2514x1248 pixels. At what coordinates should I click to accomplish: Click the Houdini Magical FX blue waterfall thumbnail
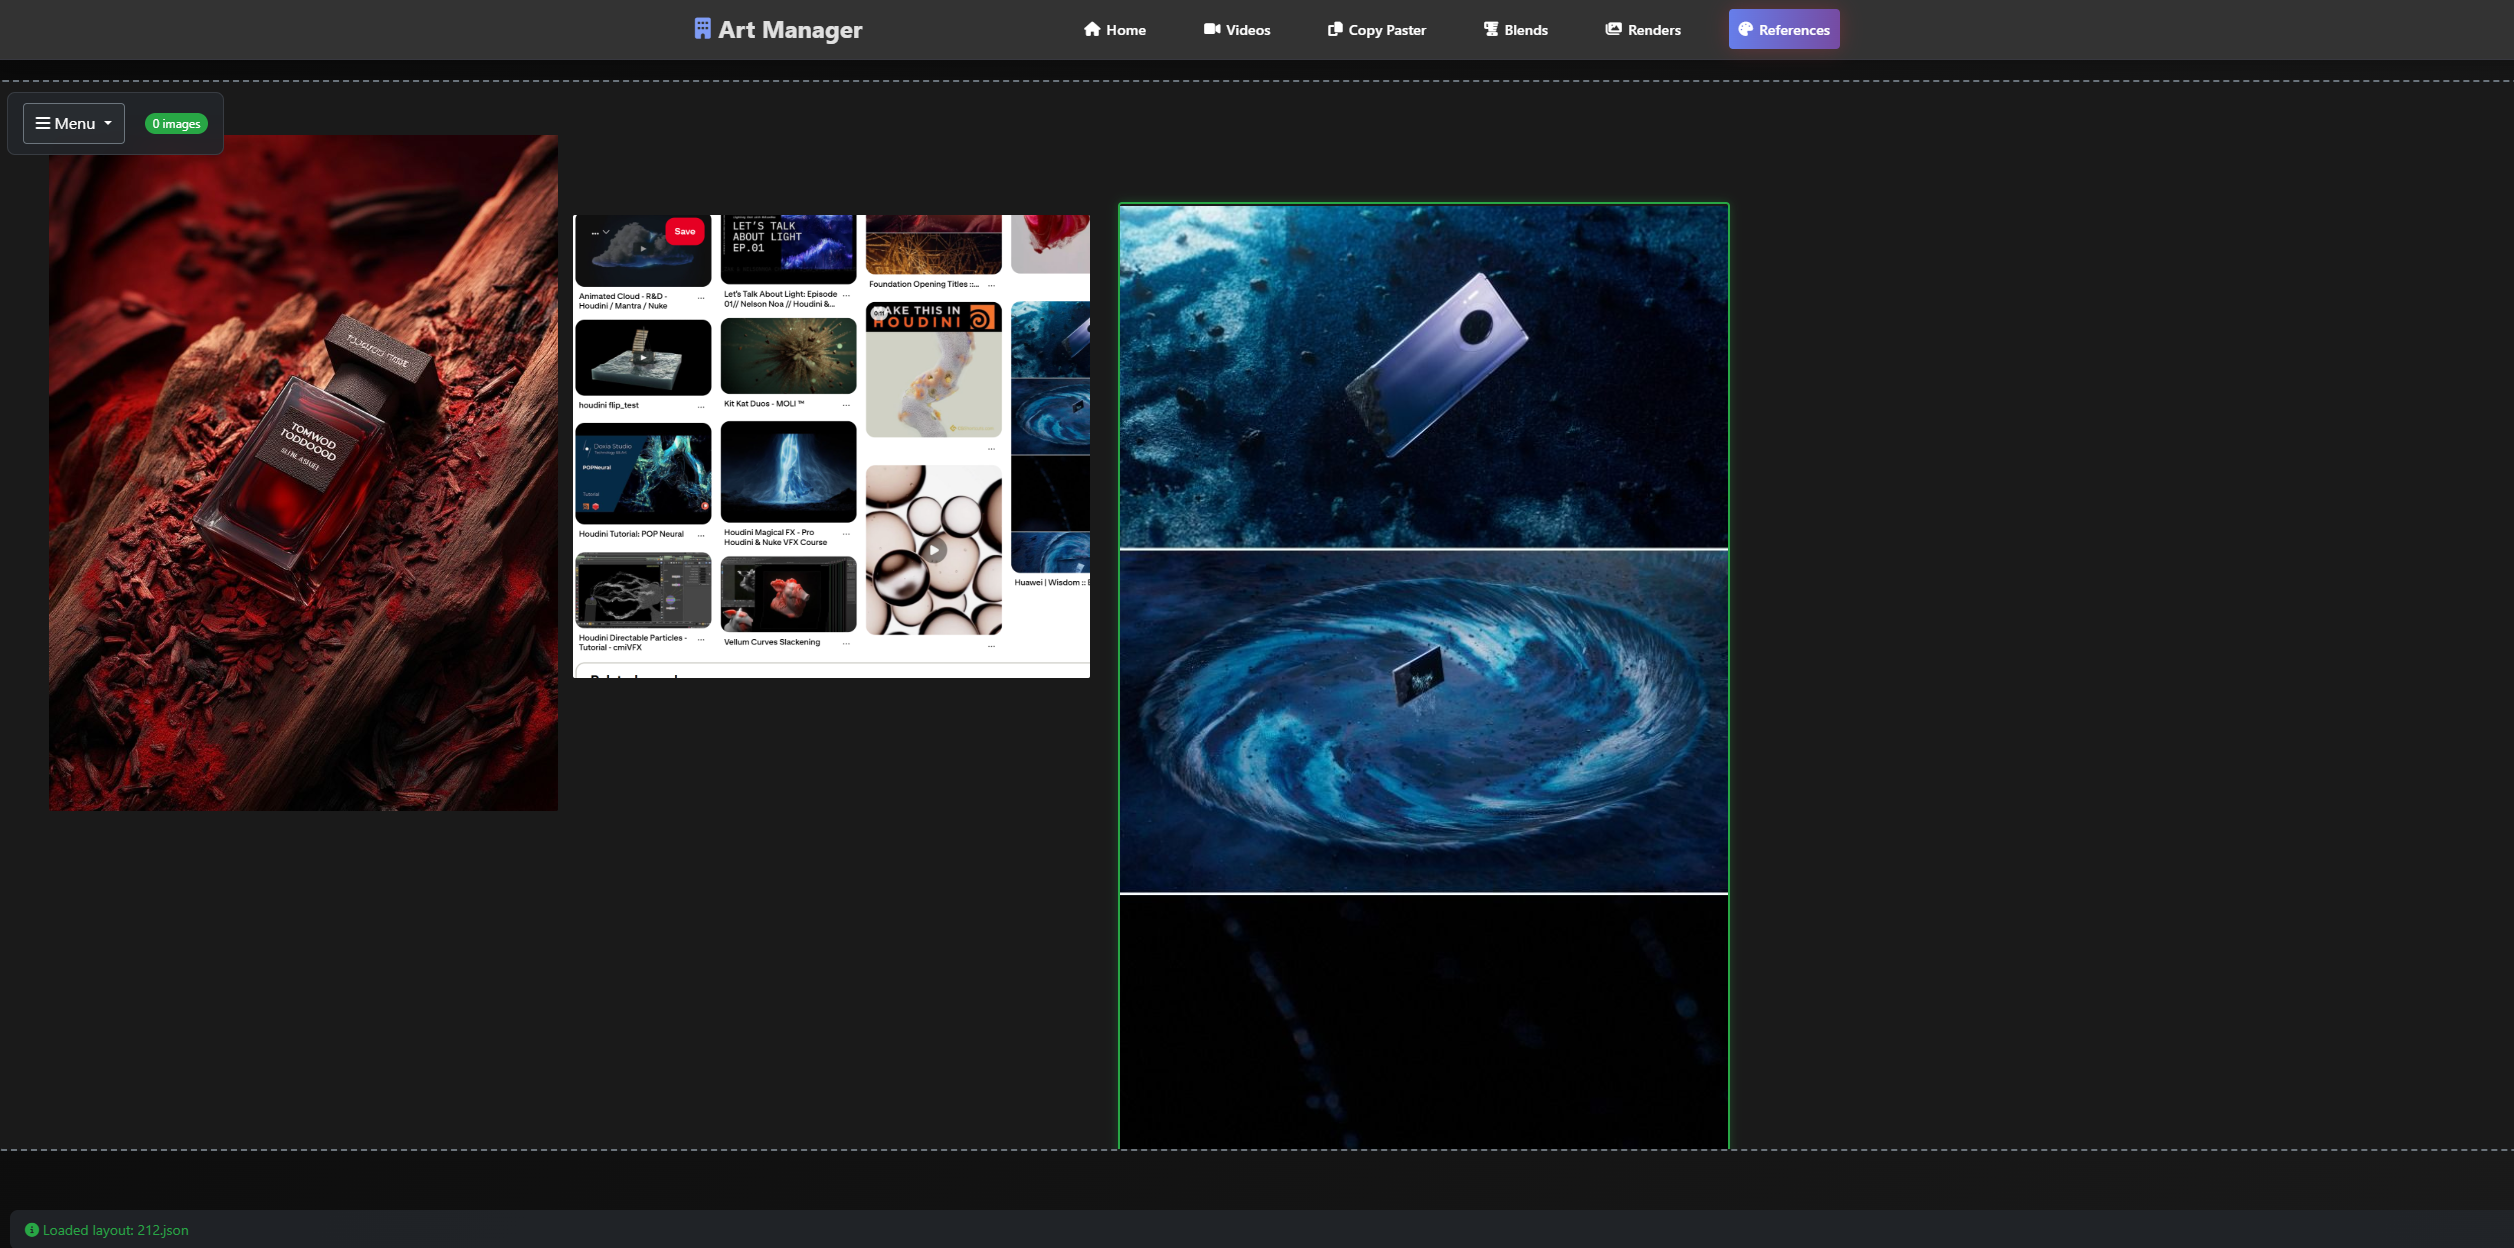(788, 471)
